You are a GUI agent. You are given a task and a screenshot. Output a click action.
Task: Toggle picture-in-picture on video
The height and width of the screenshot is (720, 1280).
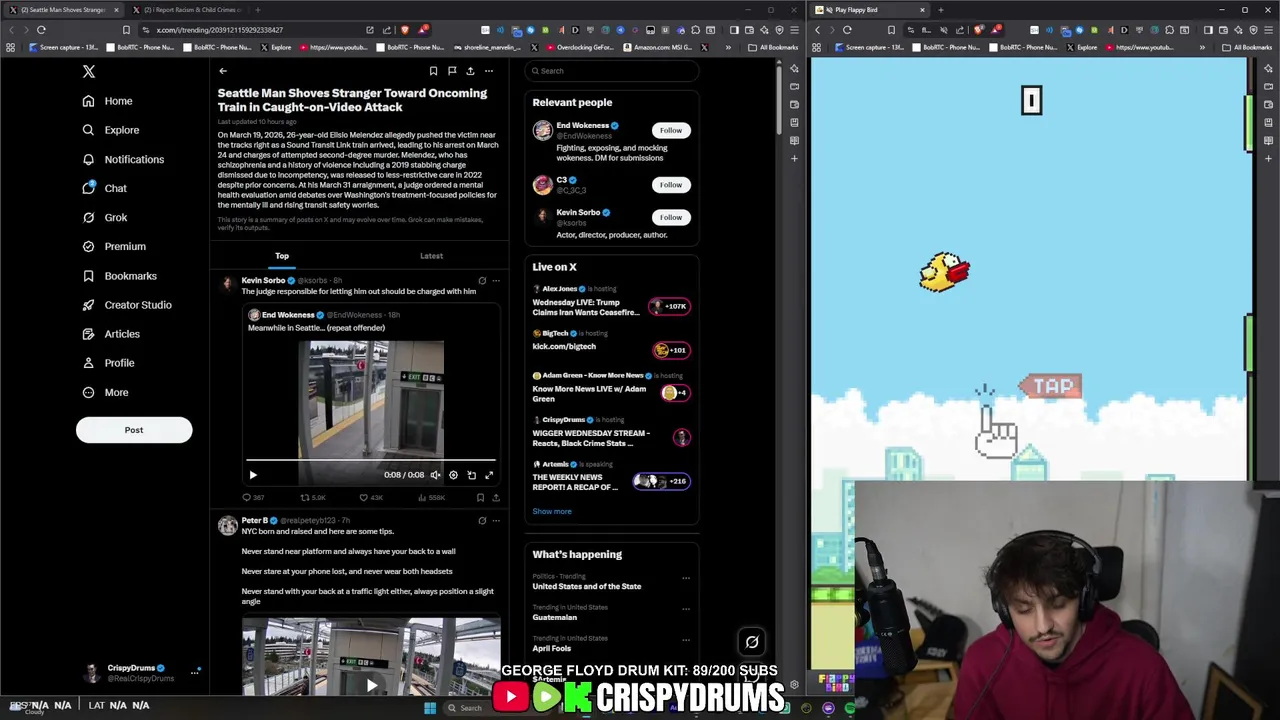(x=472, y=476)
